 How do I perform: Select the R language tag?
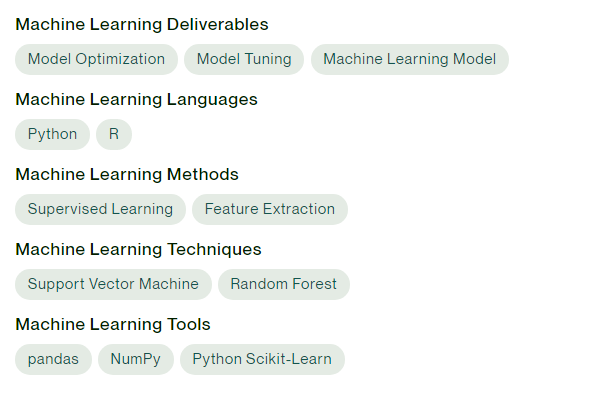click(x=114, y=134)
